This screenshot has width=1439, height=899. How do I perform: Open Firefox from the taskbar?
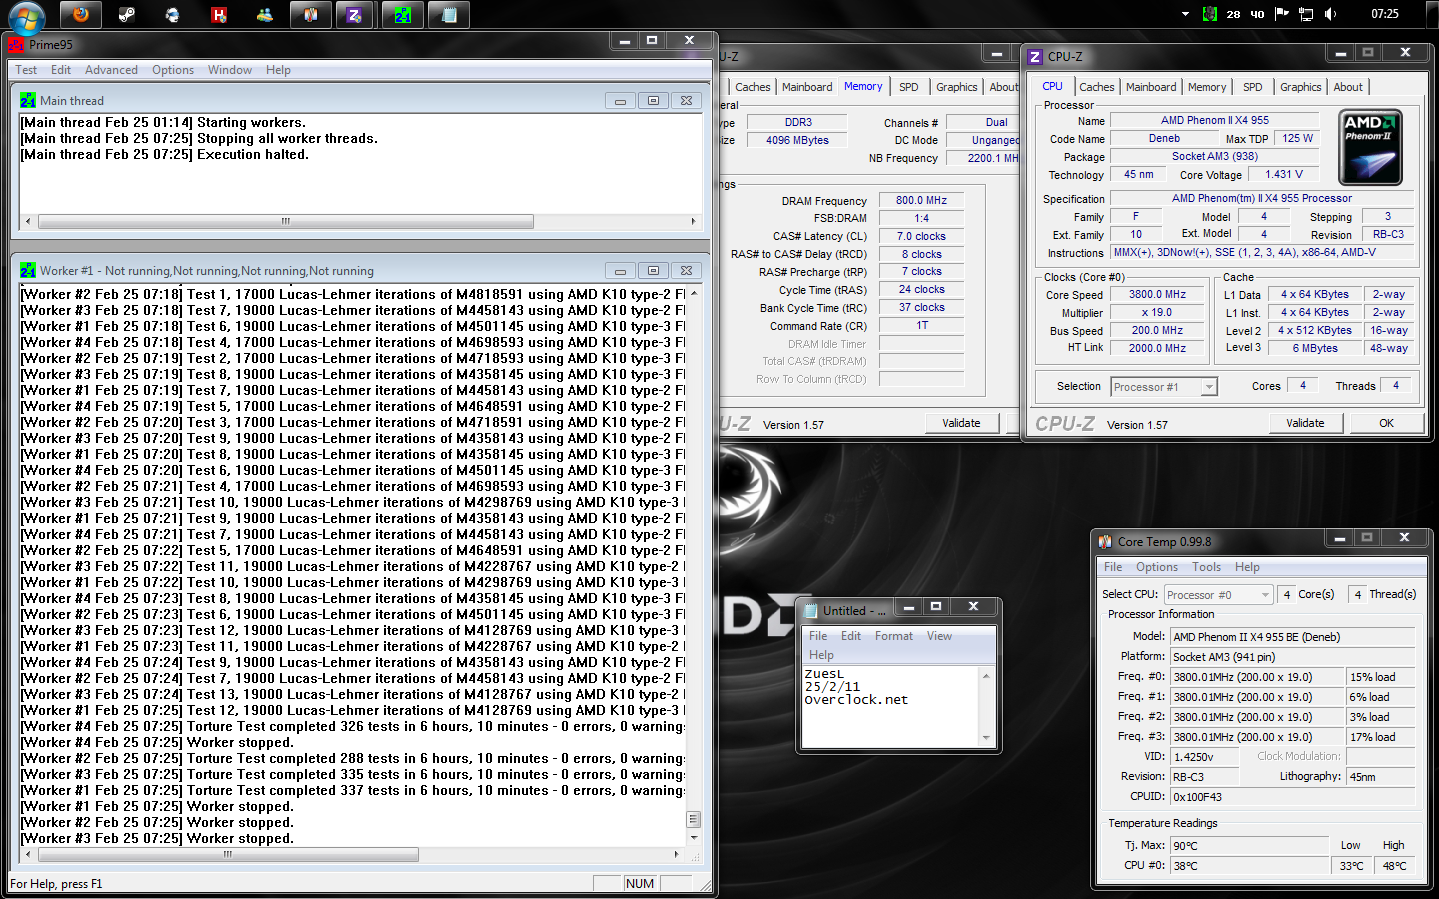click(x=81, y=15)
